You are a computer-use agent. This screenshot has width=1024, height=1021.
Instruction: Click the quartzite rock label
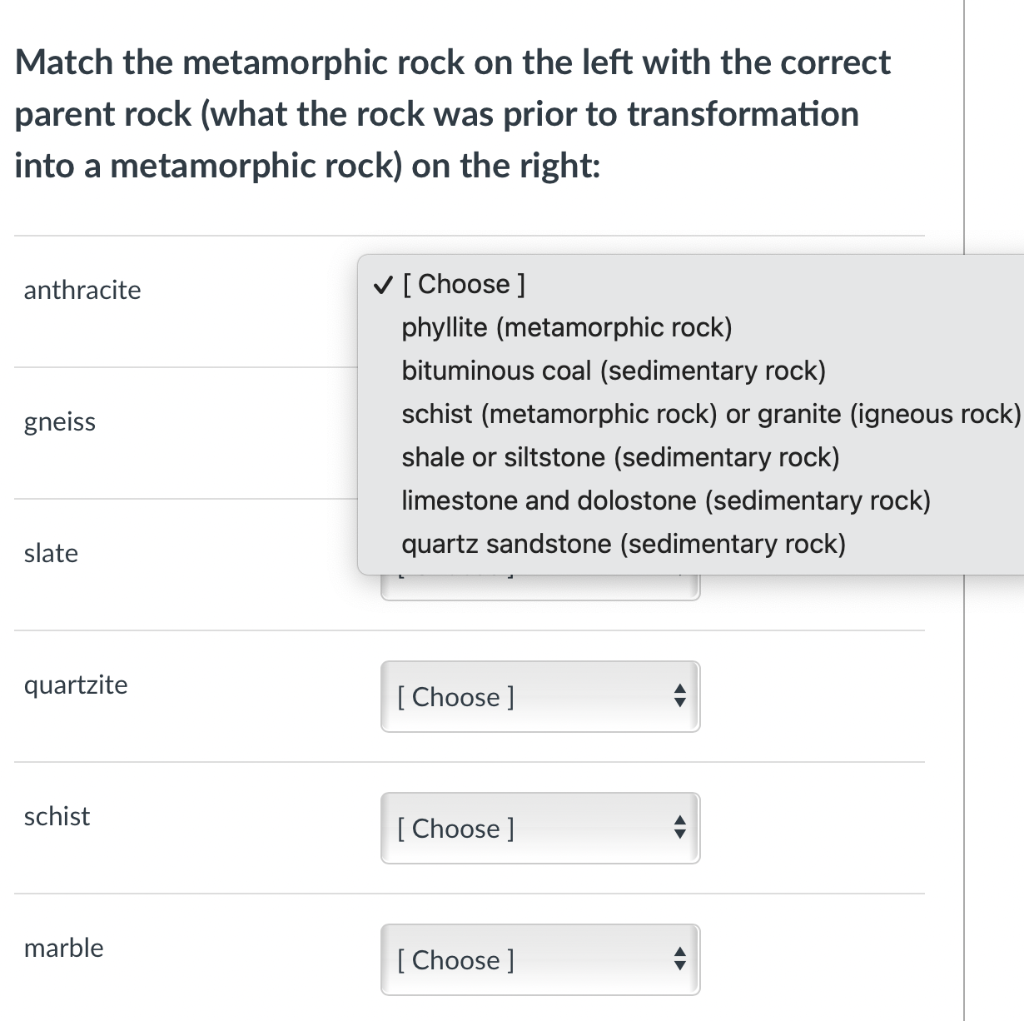(76, 684)
